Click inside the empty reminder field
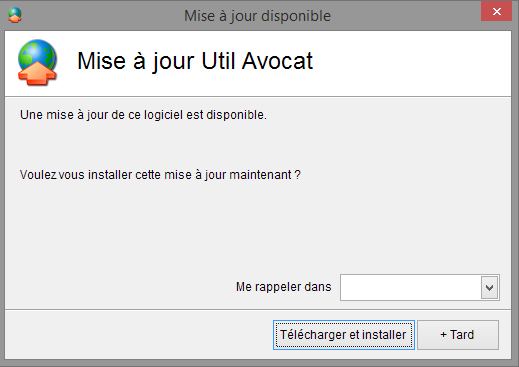 tap(411, 287)
